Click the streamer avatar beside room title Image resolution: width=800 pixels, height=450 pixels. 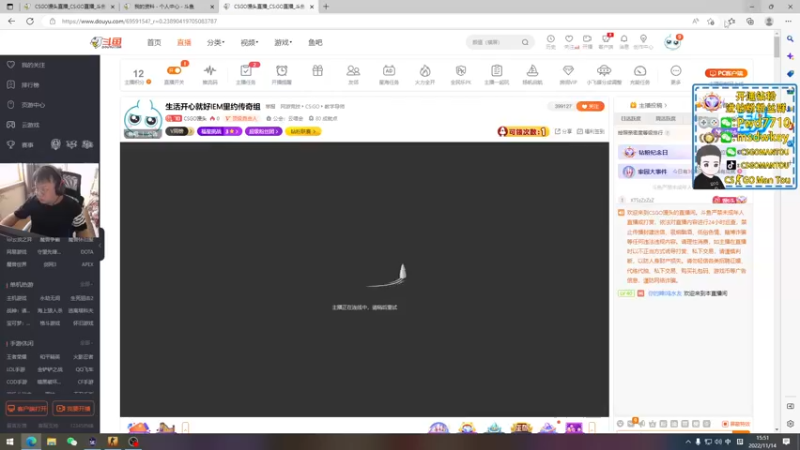click(x=143, y=119)
